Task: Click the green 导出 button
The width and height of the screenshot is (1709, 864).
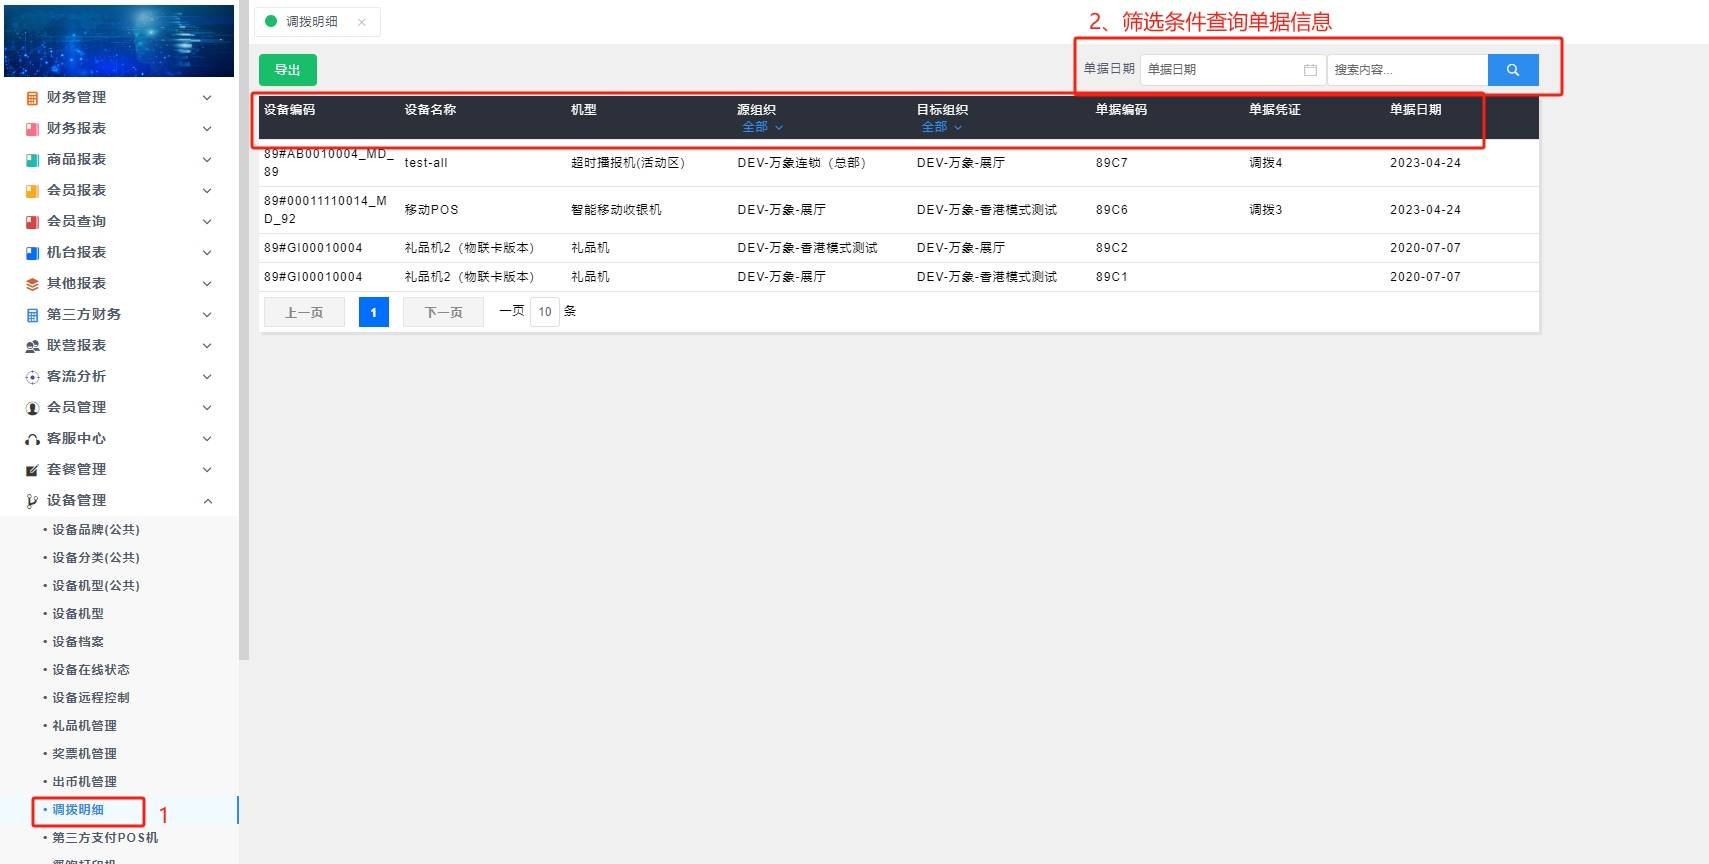Action: [x=288, y=70]
